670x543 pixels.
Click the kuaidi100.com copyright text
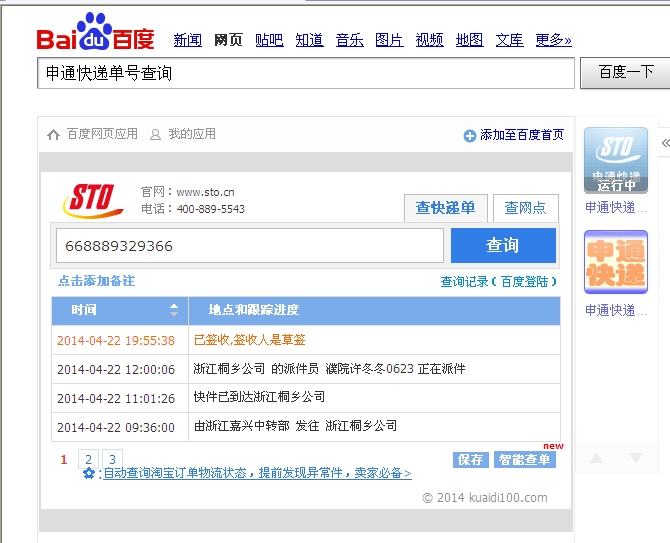[x=485, y=498]
